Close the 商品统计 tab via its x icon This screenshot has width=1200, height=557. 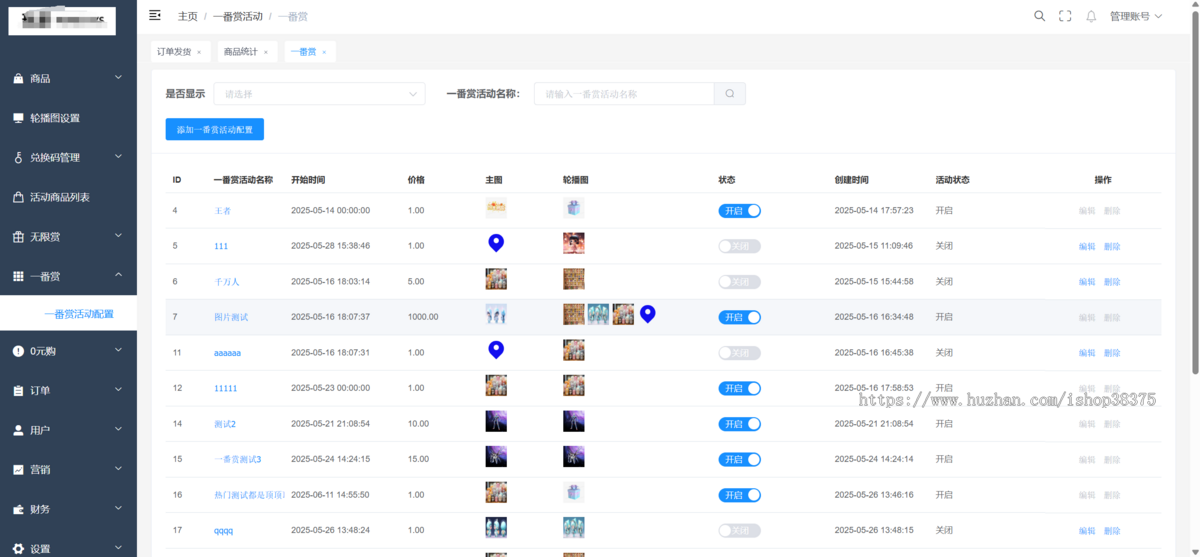(266, 52)
